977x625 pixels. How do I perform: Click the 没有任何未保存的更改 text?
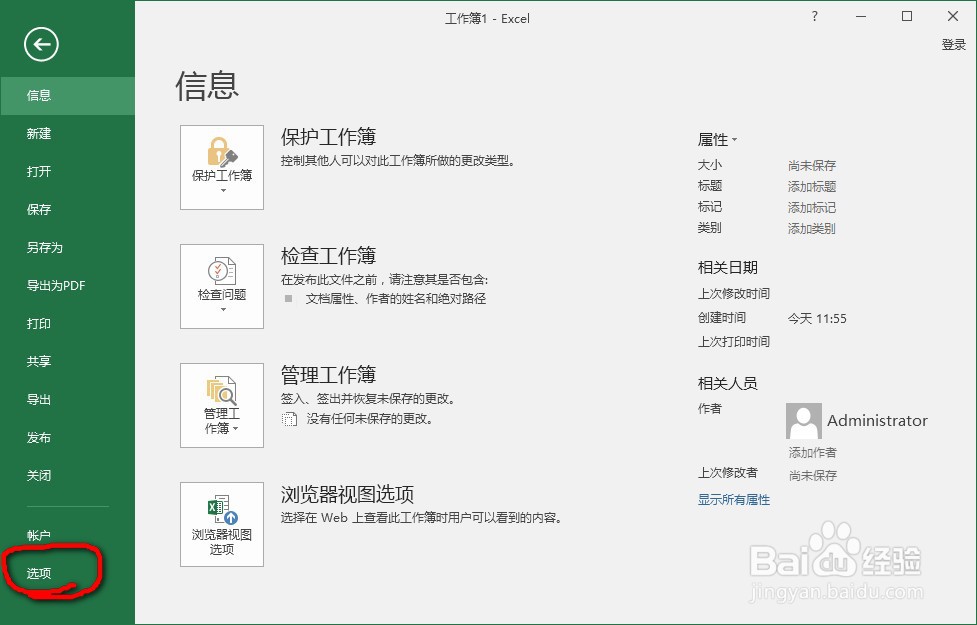tap(369, 419)
